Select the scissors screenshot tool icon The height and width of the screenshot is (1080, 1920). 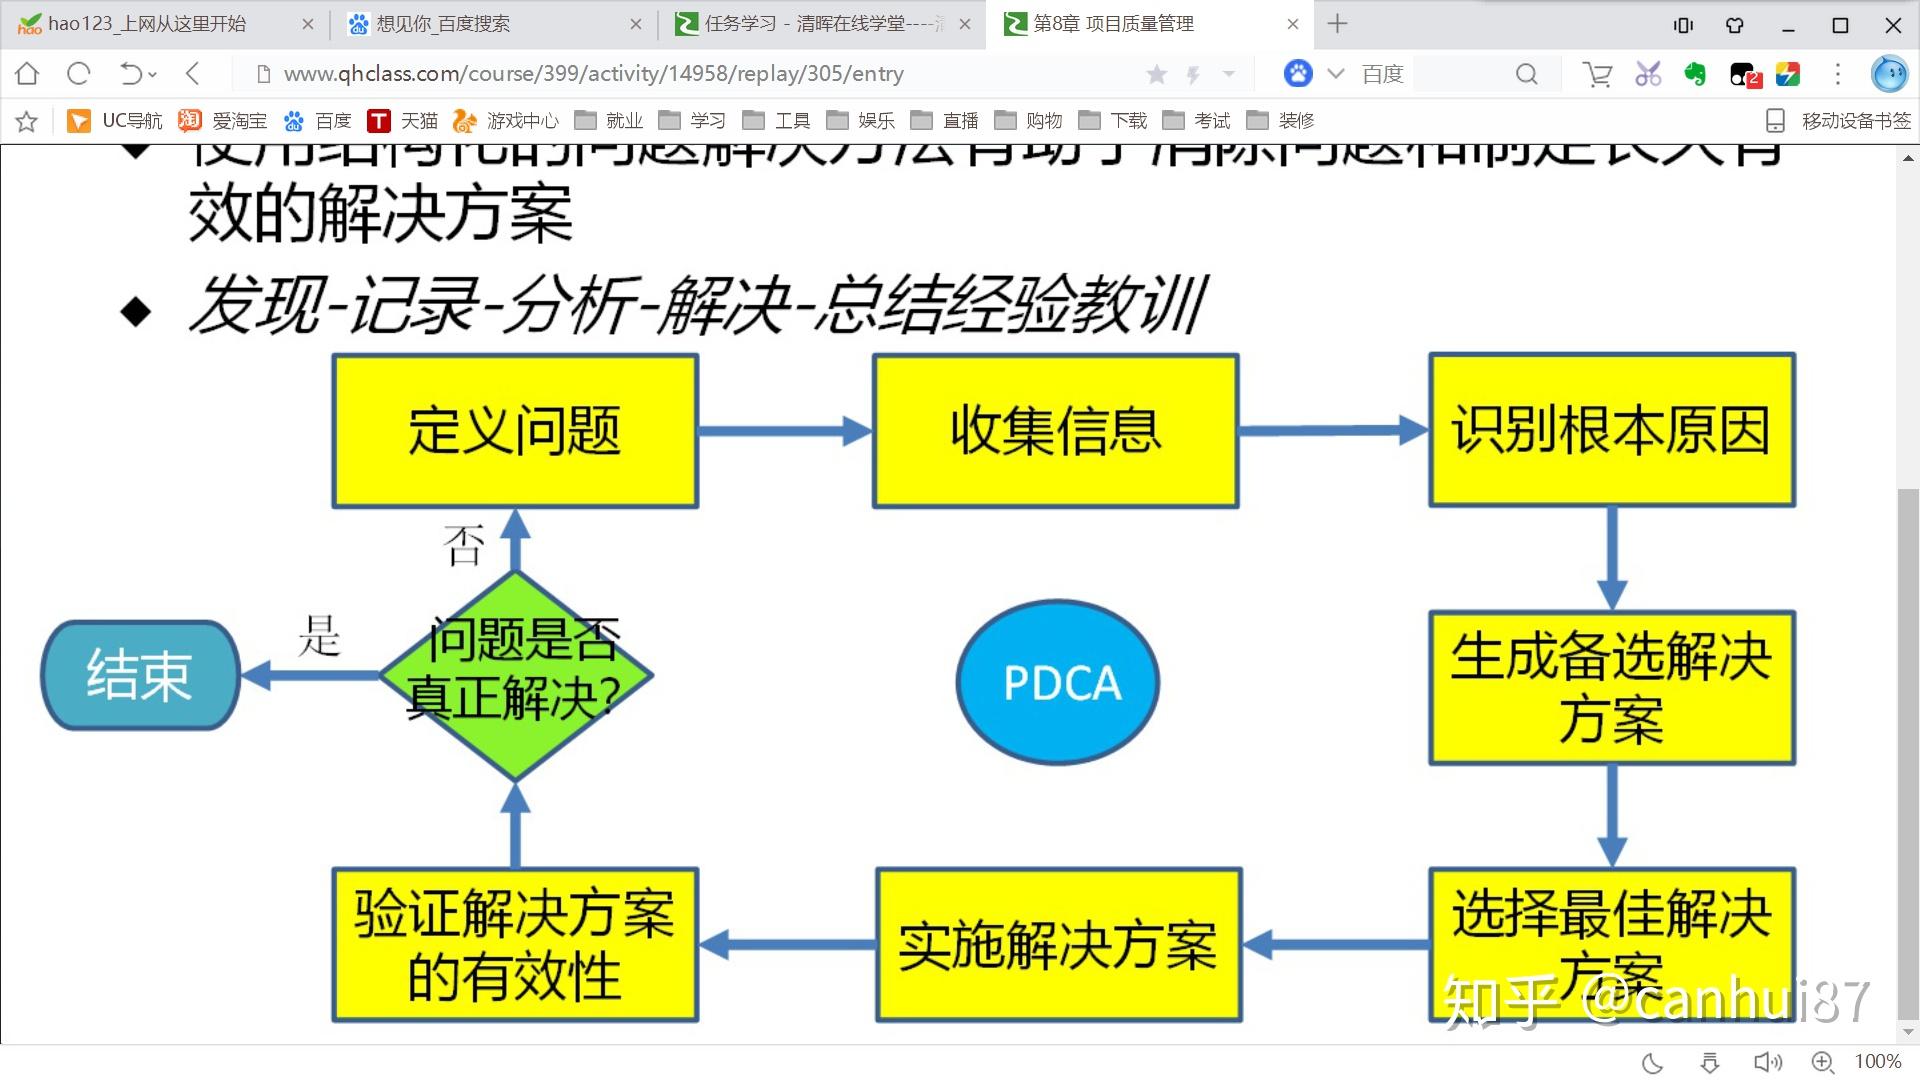pos(1648,73)
